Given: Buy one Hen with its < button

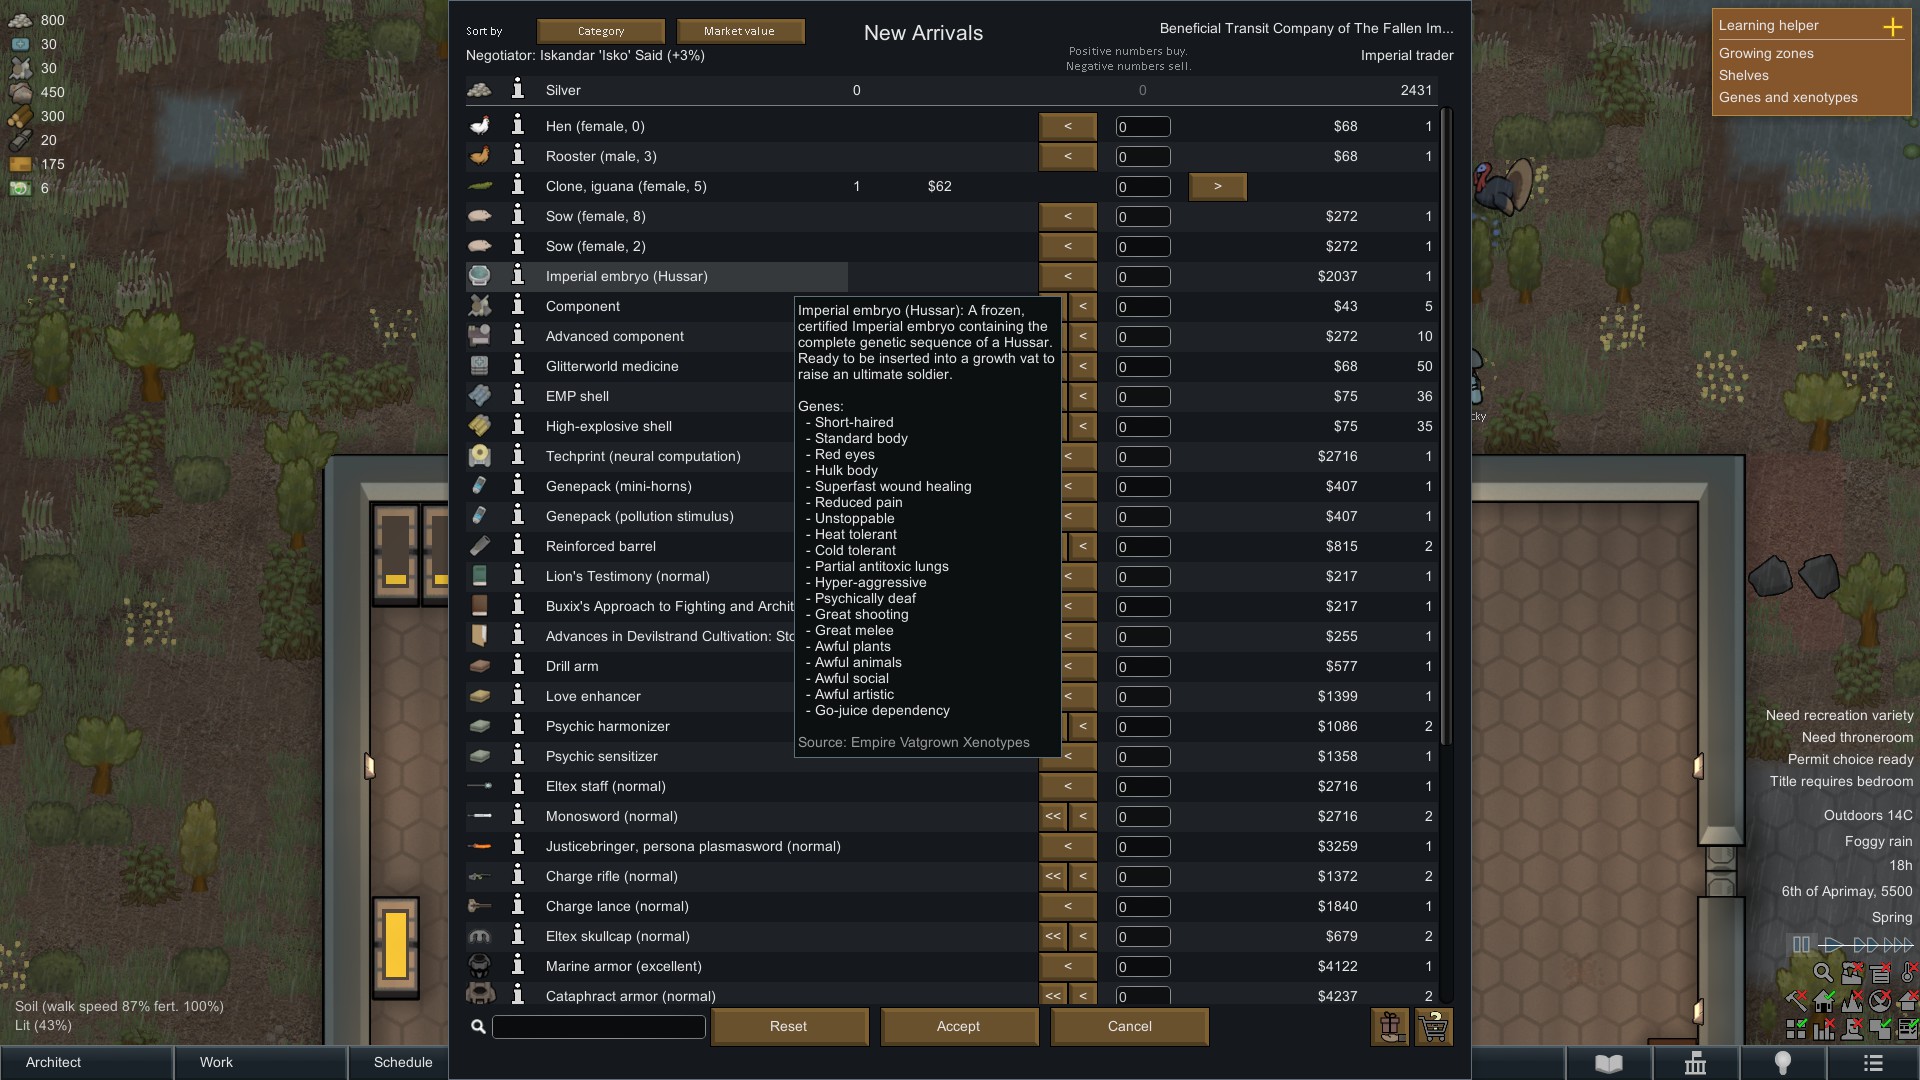Looking at the screenshot, I should coord(1068,126).
